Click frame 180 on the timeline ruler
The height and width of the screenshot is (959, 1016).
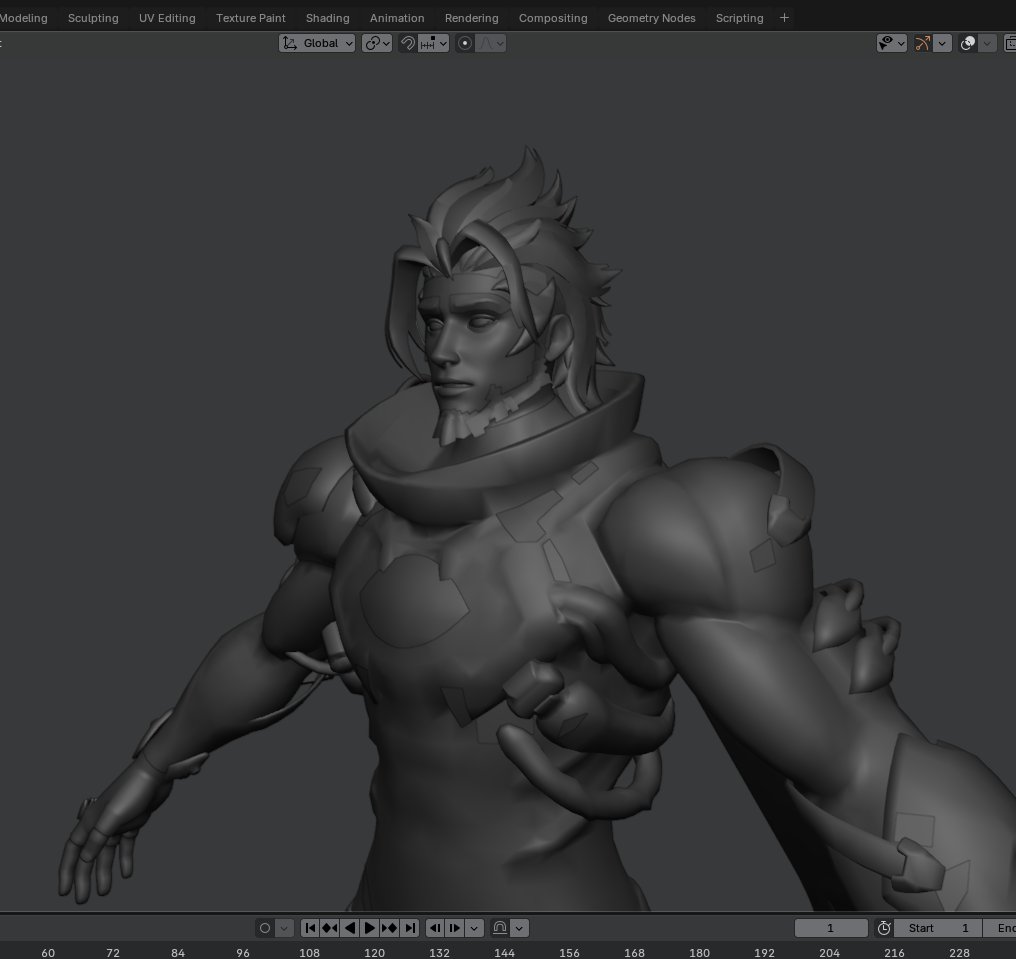pyautogui.click(x=699, y=953)
